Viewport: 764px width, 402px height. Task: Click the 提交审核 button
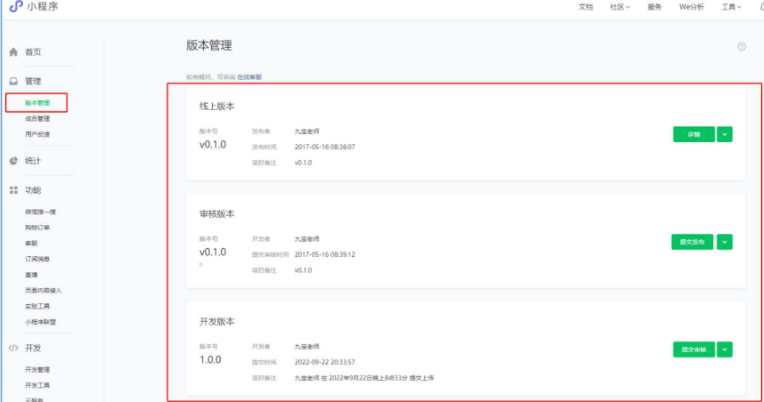point(693,349)
